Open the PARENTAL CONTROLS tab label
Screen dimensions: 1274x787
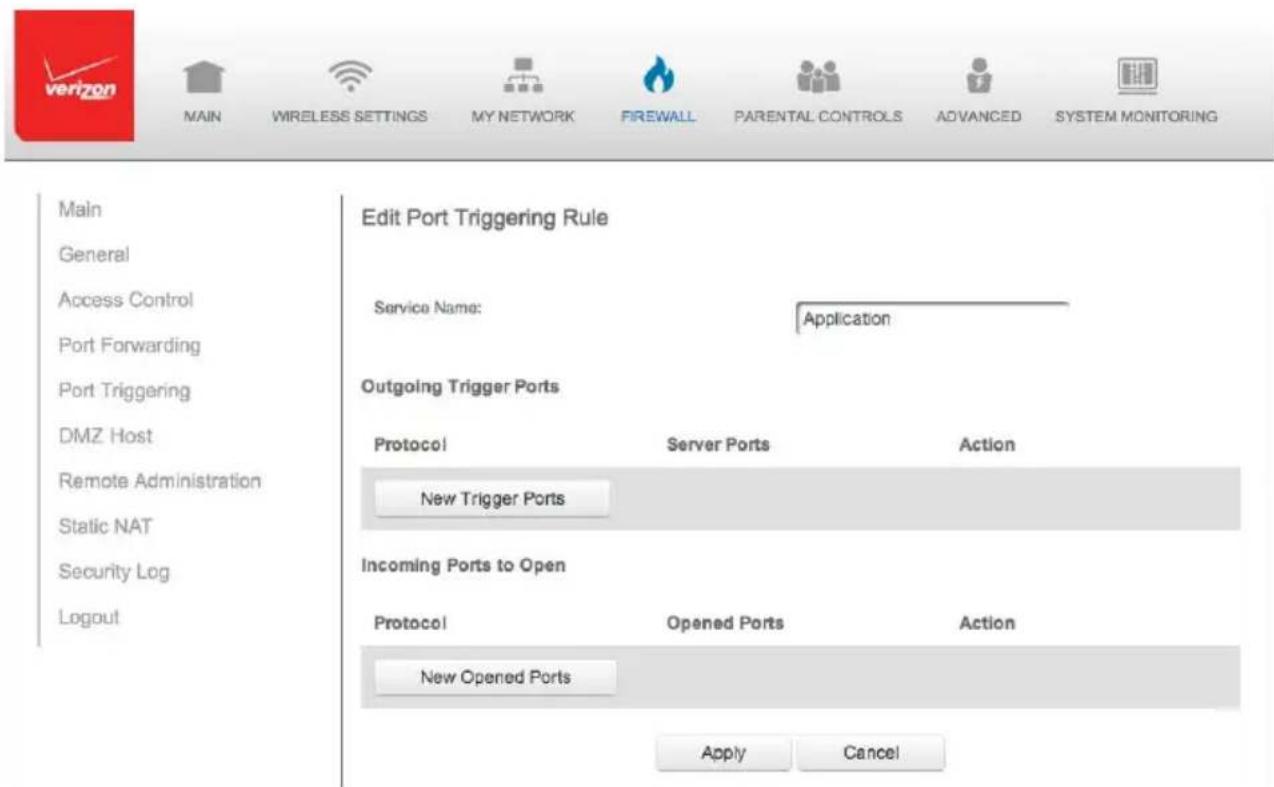click(x=818, y=117)
